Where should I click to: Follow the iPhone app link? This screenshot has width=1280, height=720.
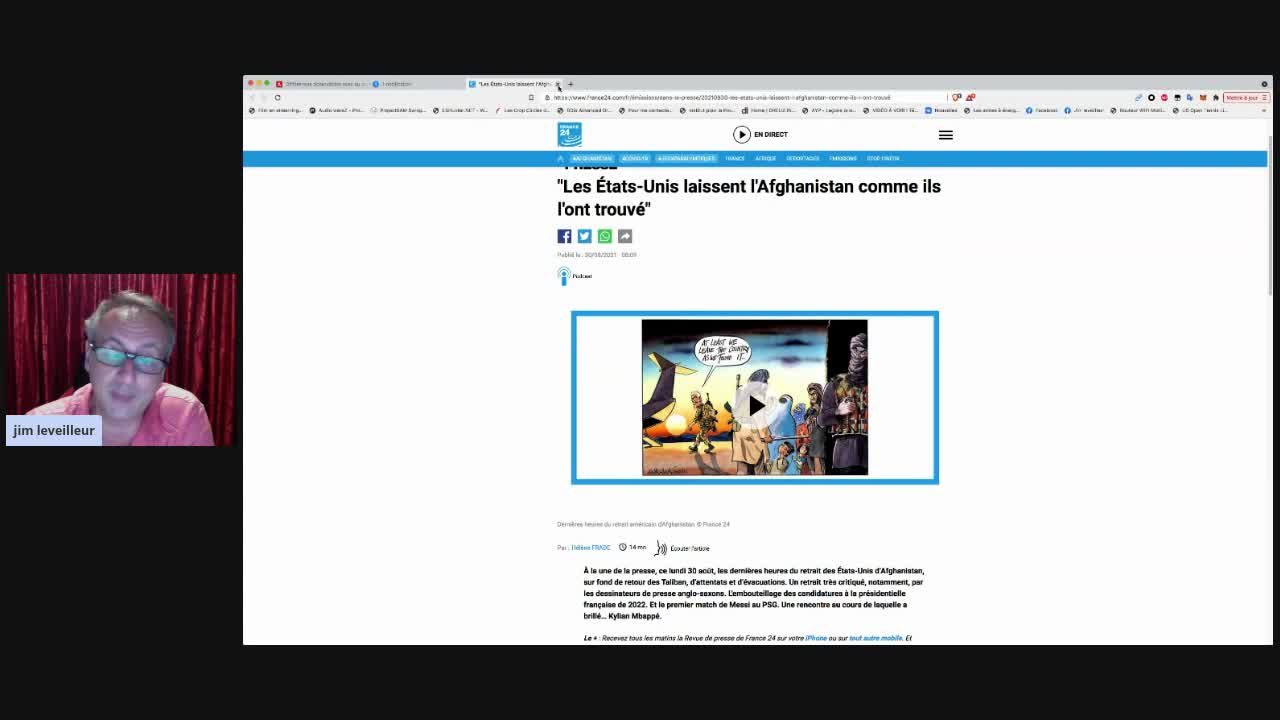pos(816,638)
